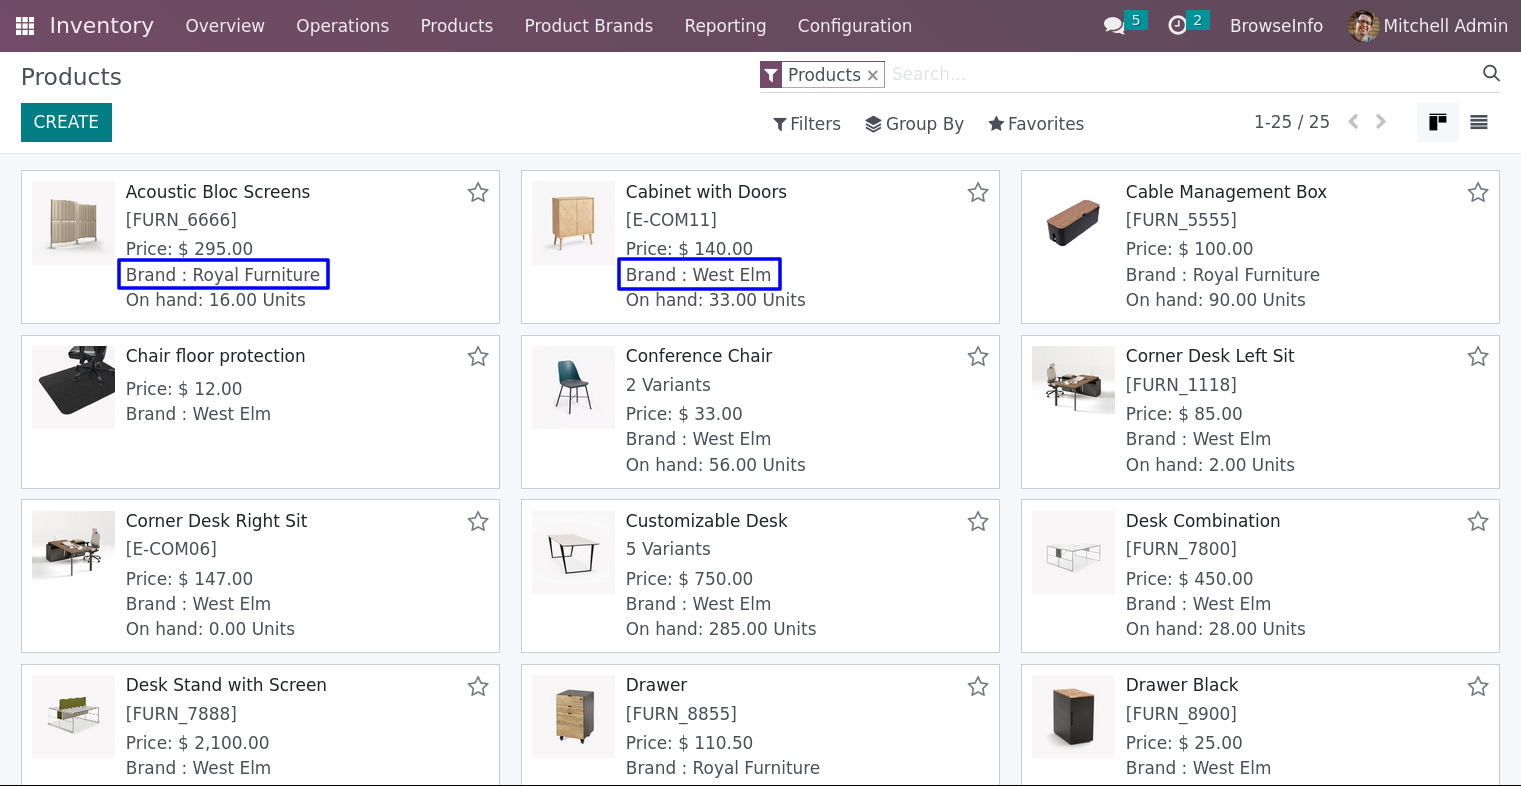This screenshot has width=1521, height=786.
Task: Star Conference Chair as favorite
Action: pos(978,356)
